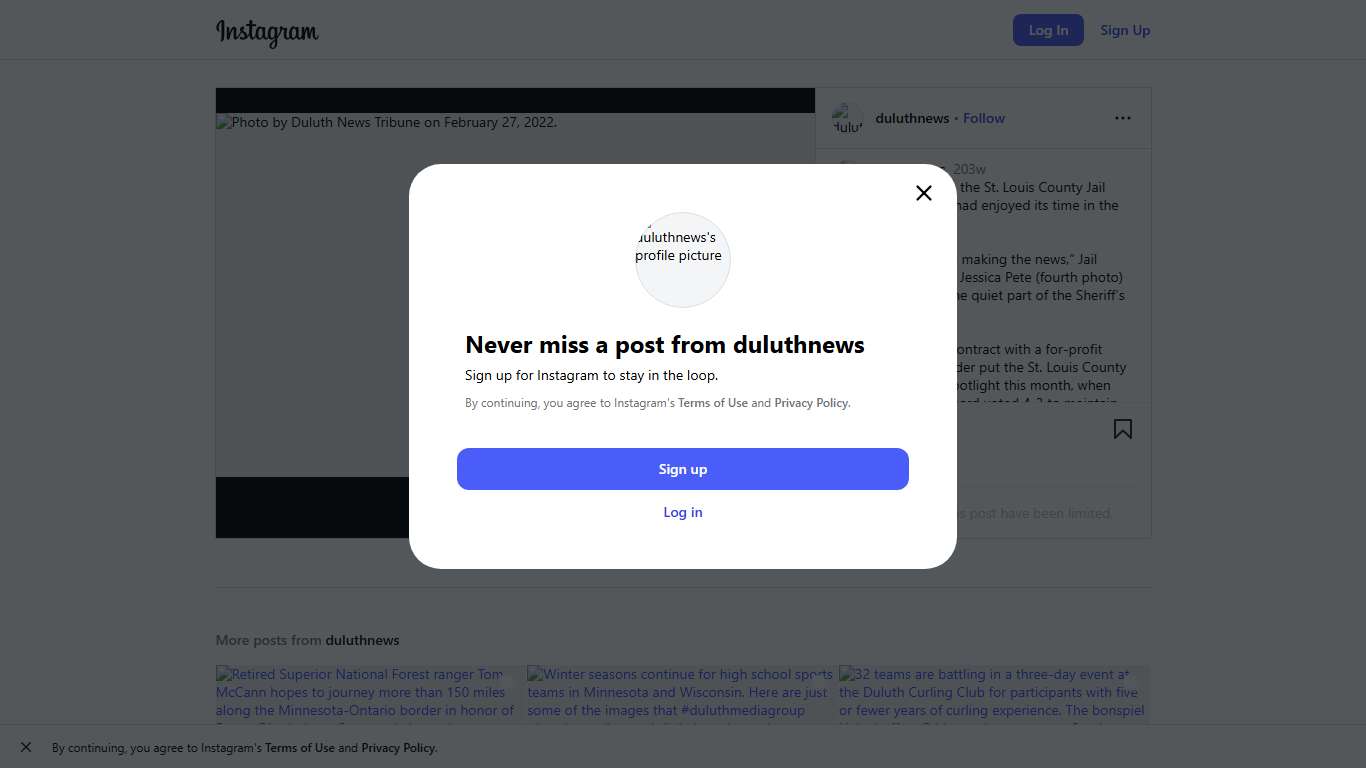Open Terms of Use link in modal

click(x=713, y=403)
